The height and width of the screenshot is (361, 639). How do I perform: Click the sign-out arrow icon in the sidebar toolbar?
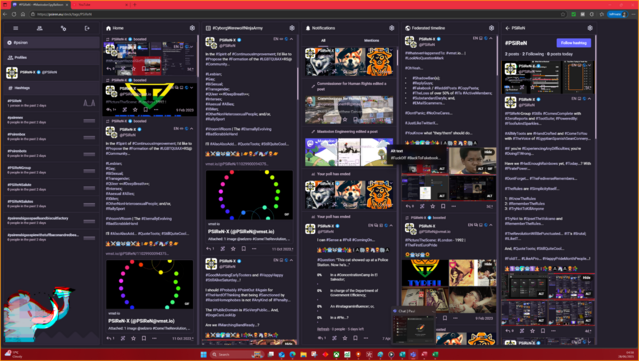[87, 29]
